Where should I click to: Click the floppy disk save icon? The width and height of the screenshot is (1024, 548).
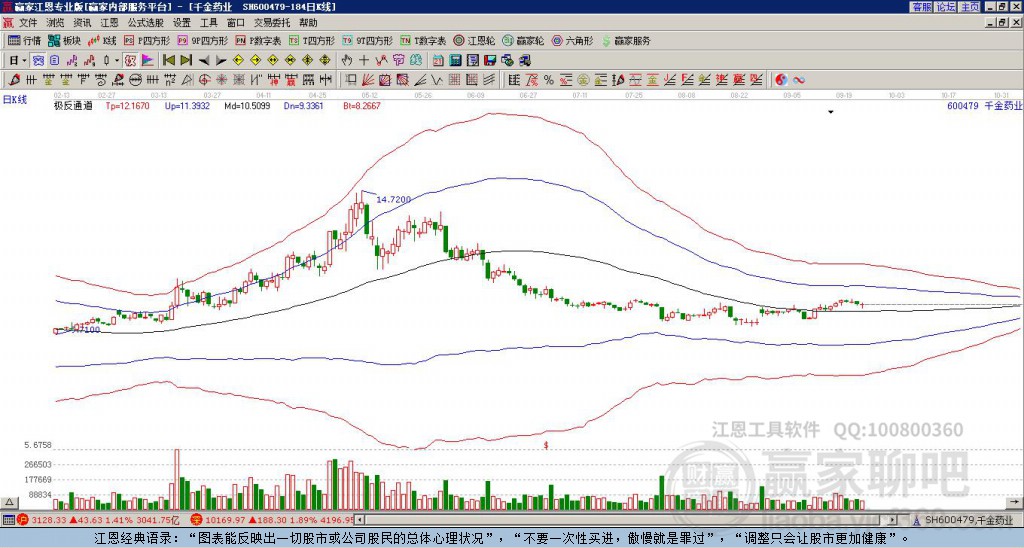click(490, 60)
